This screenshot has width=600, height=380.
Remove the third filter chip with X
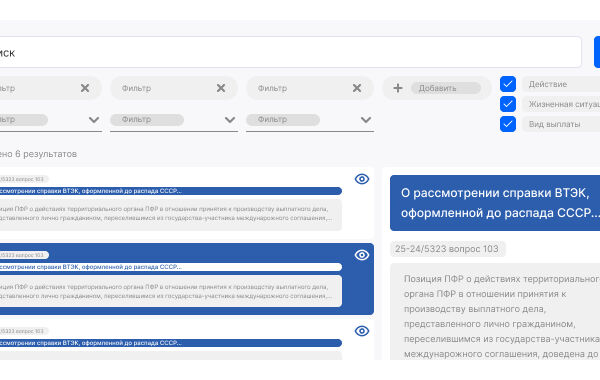coord(357,88)
